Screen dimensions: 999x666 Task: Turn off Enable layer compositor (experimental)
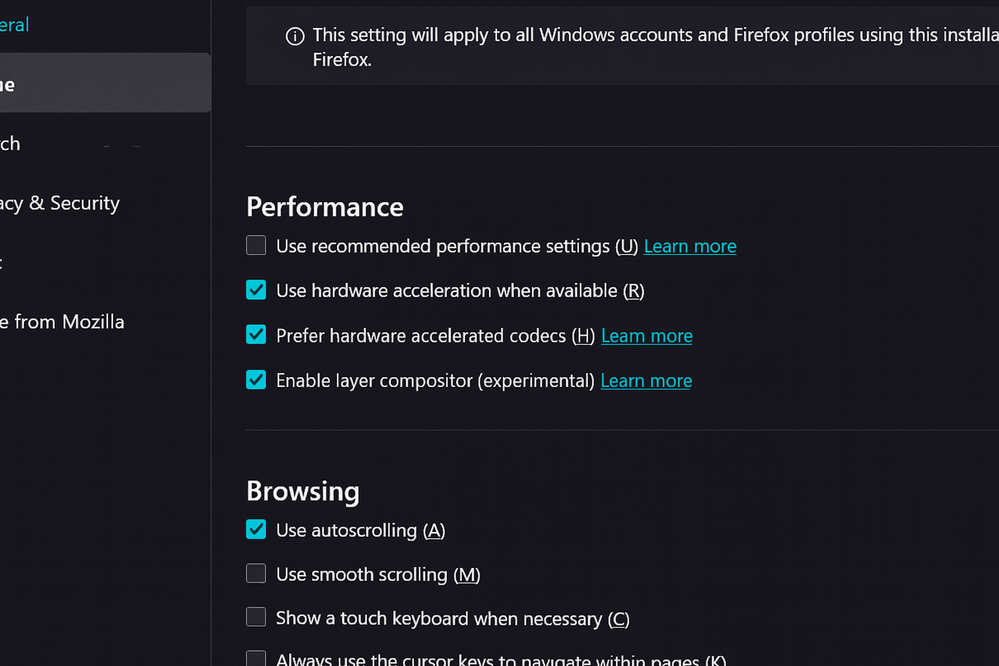click(x=256, y=380)
